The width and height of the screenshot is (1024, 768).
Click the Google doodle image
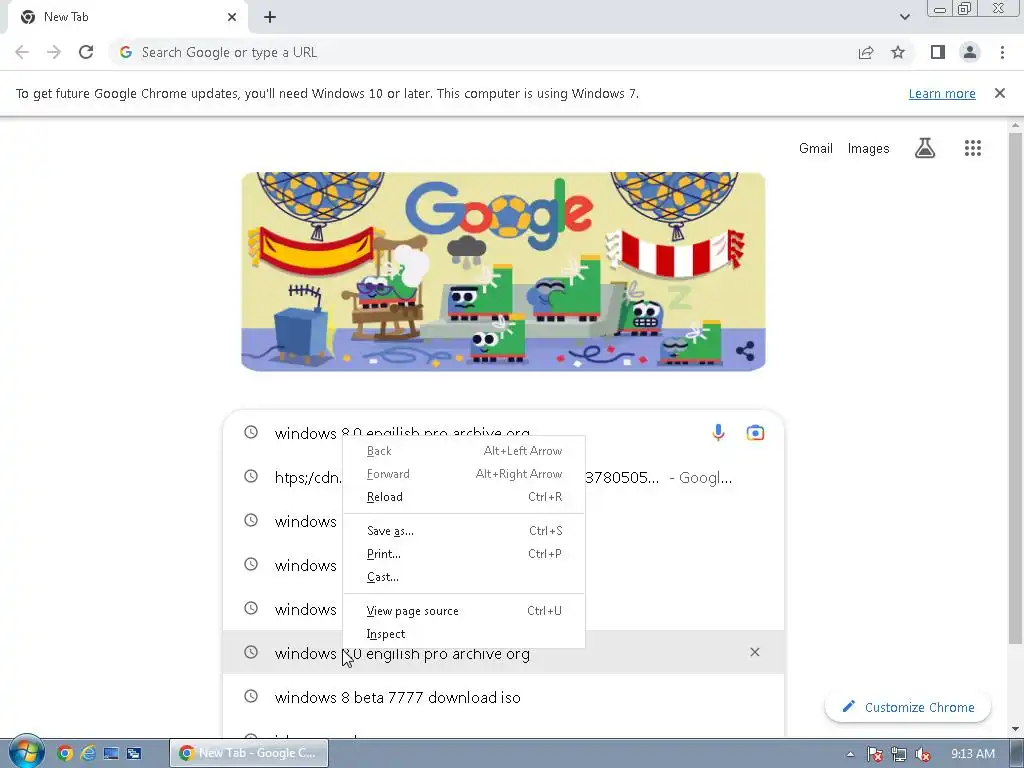click(503, 271)
